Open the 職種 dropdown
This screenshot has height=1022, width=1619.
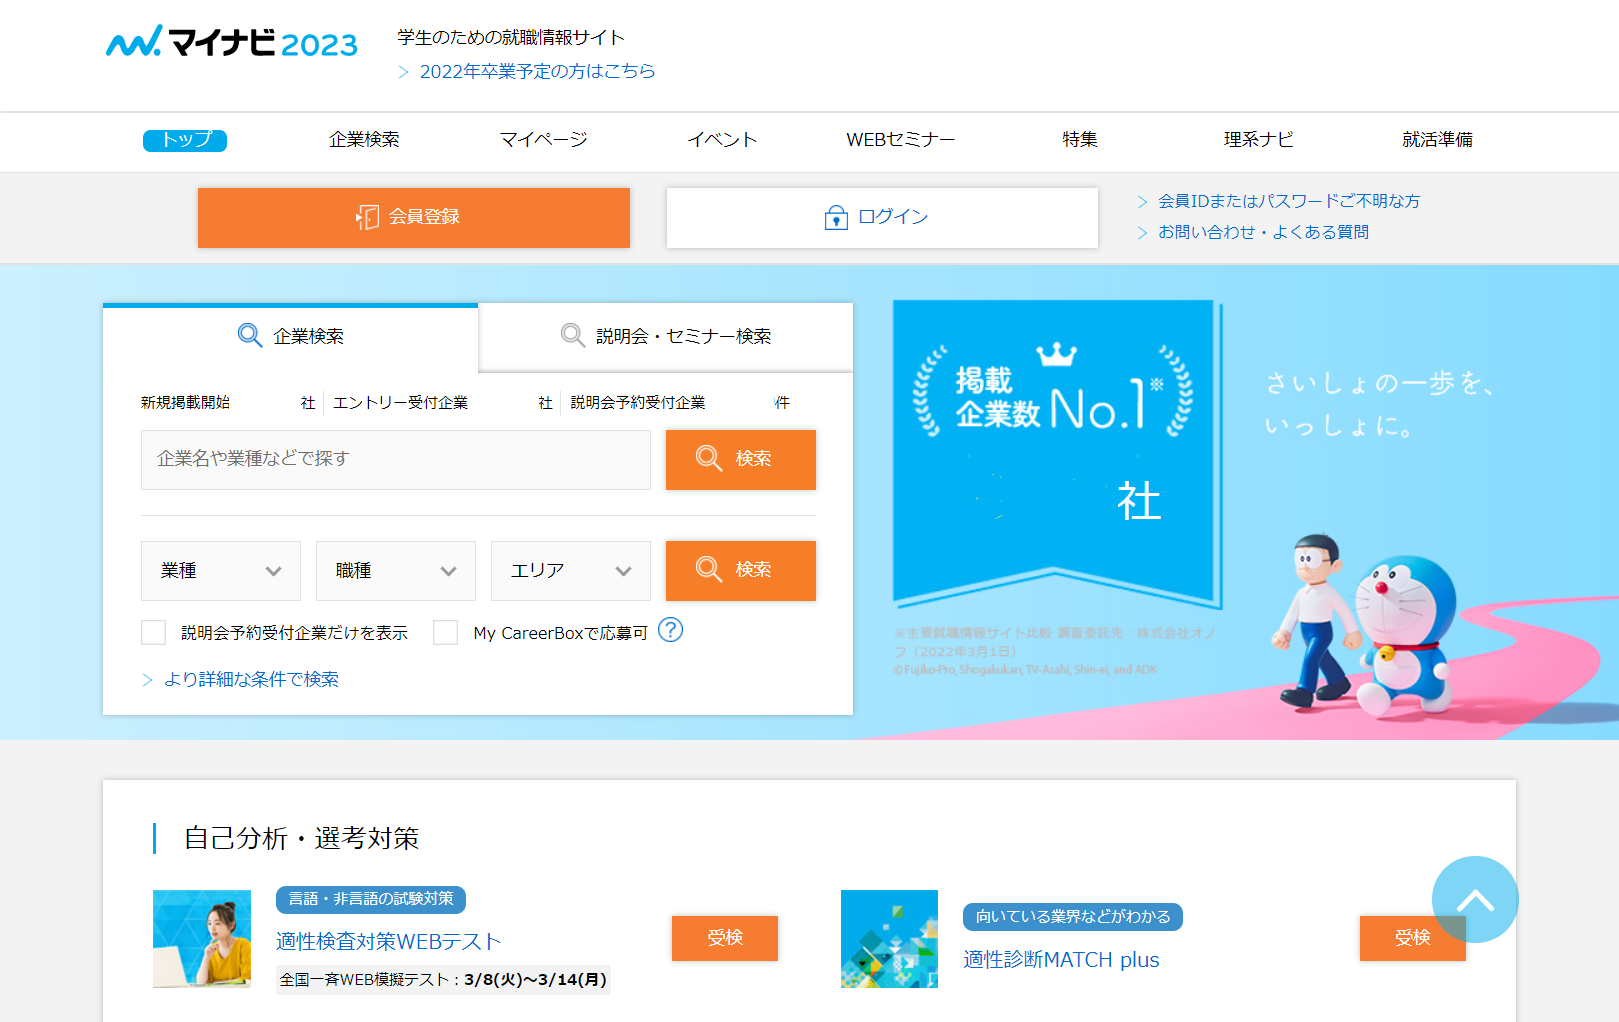click(396, 571)
